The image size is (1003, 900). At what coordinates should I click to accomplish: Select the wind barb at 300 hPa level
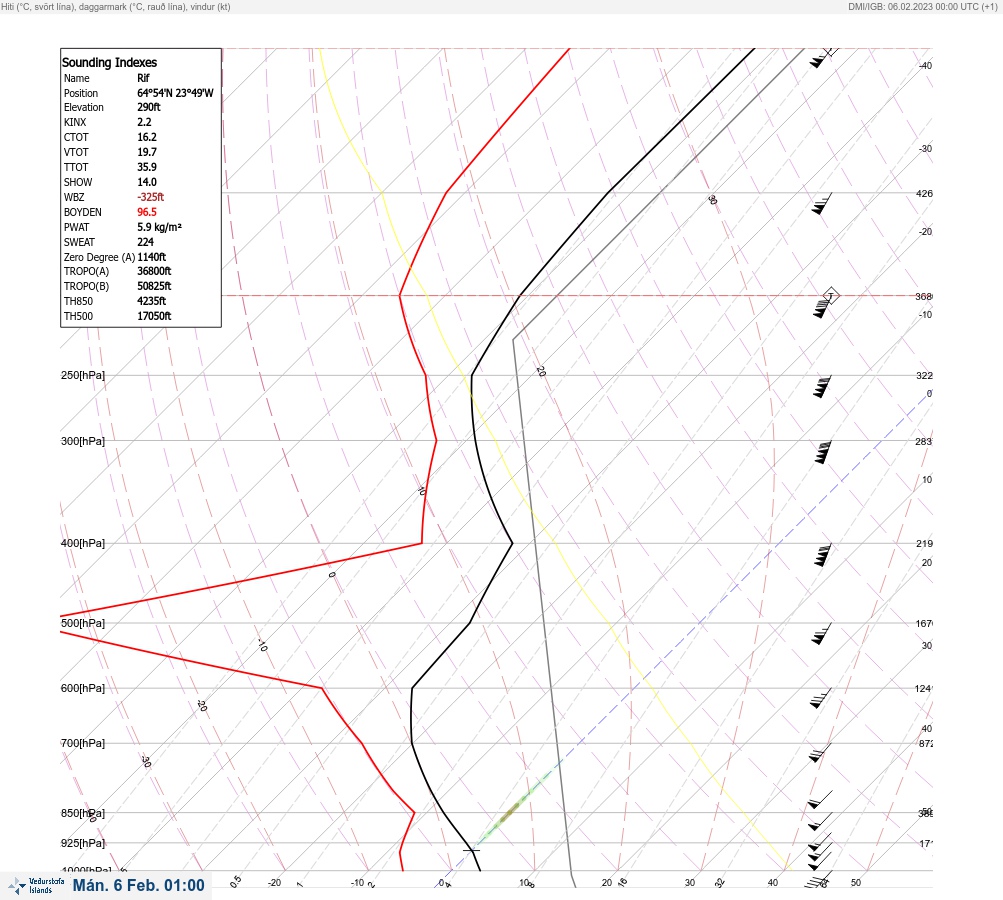point(823,452)
